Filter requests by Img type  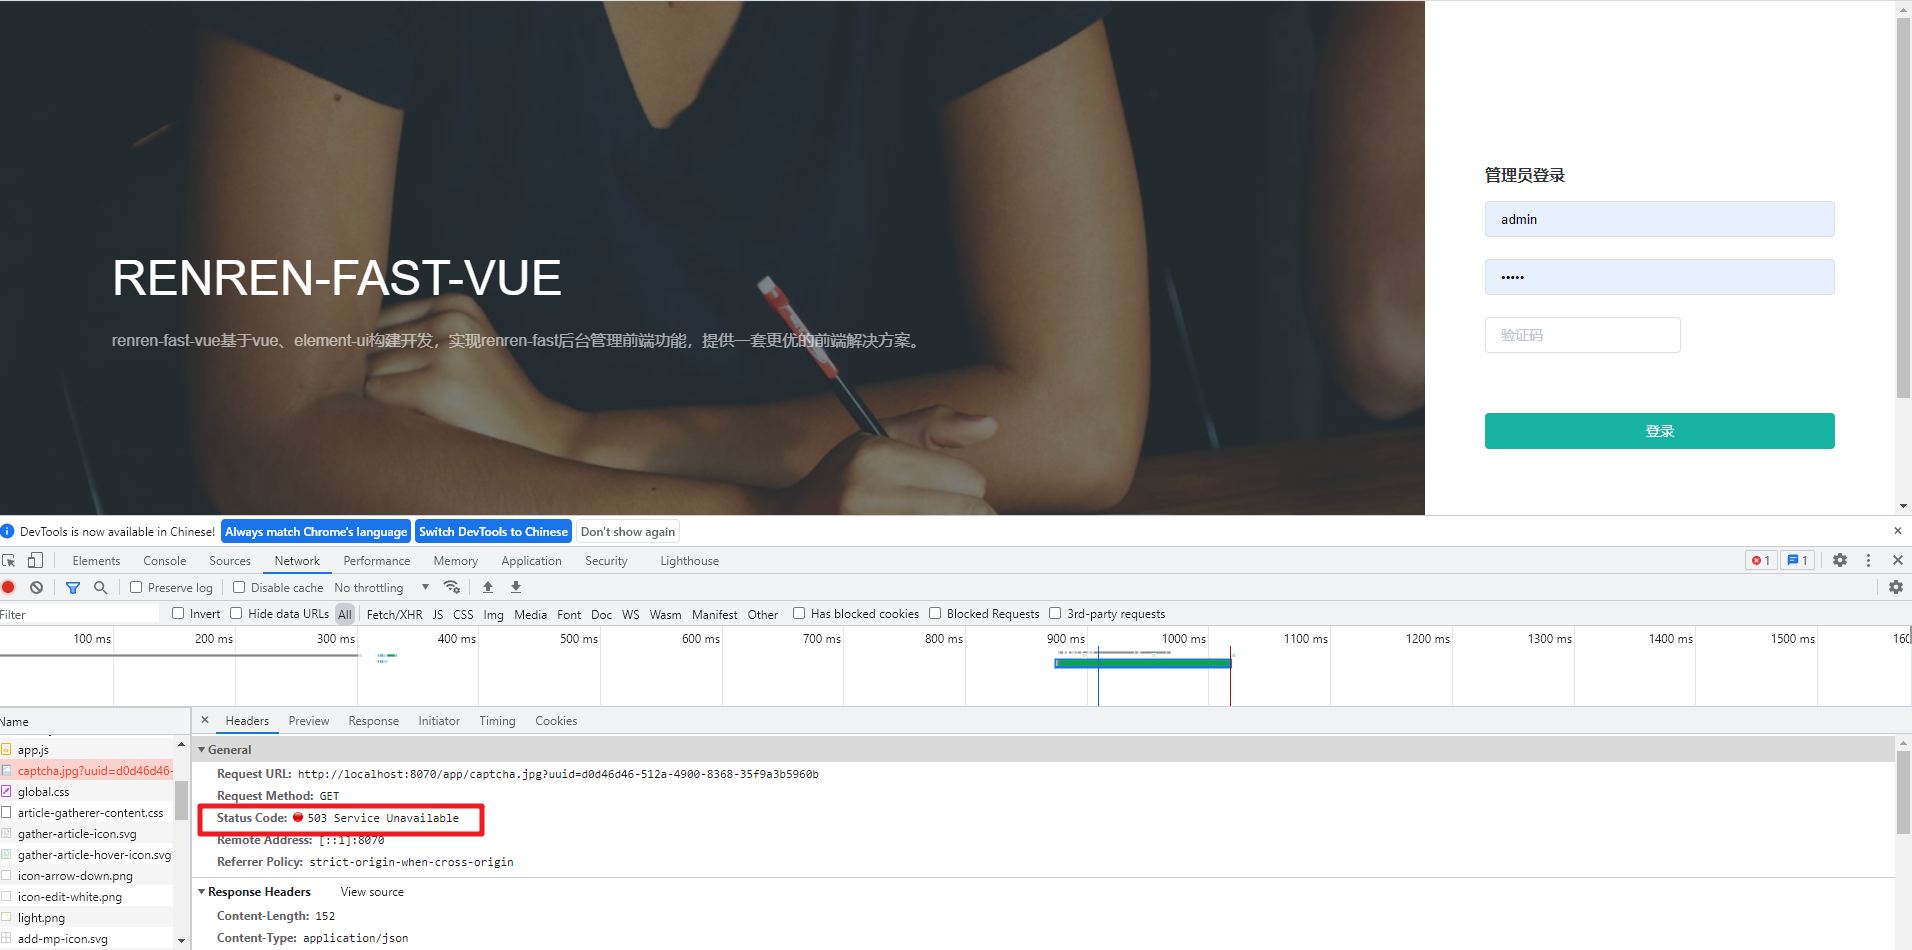click(494, 614)
